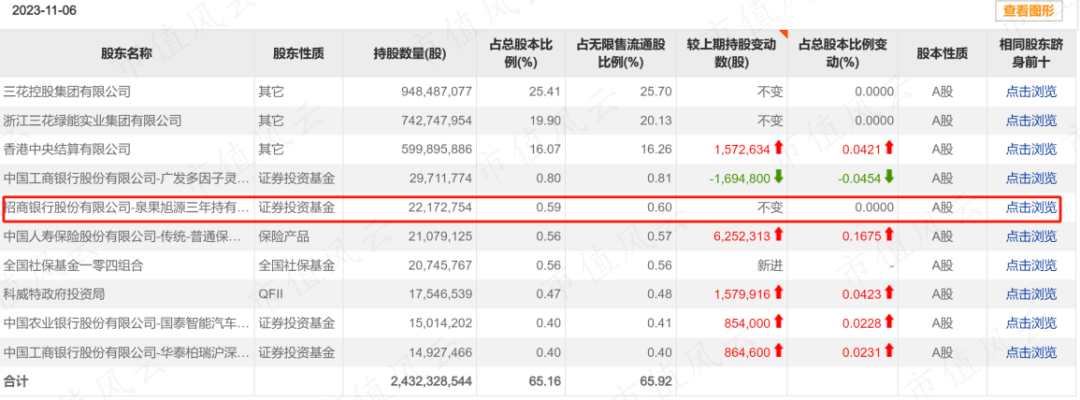Click the green down arrow beside -1,694,800
The width and height of the screenshot is (1080, 400).
tap(779, 178)
